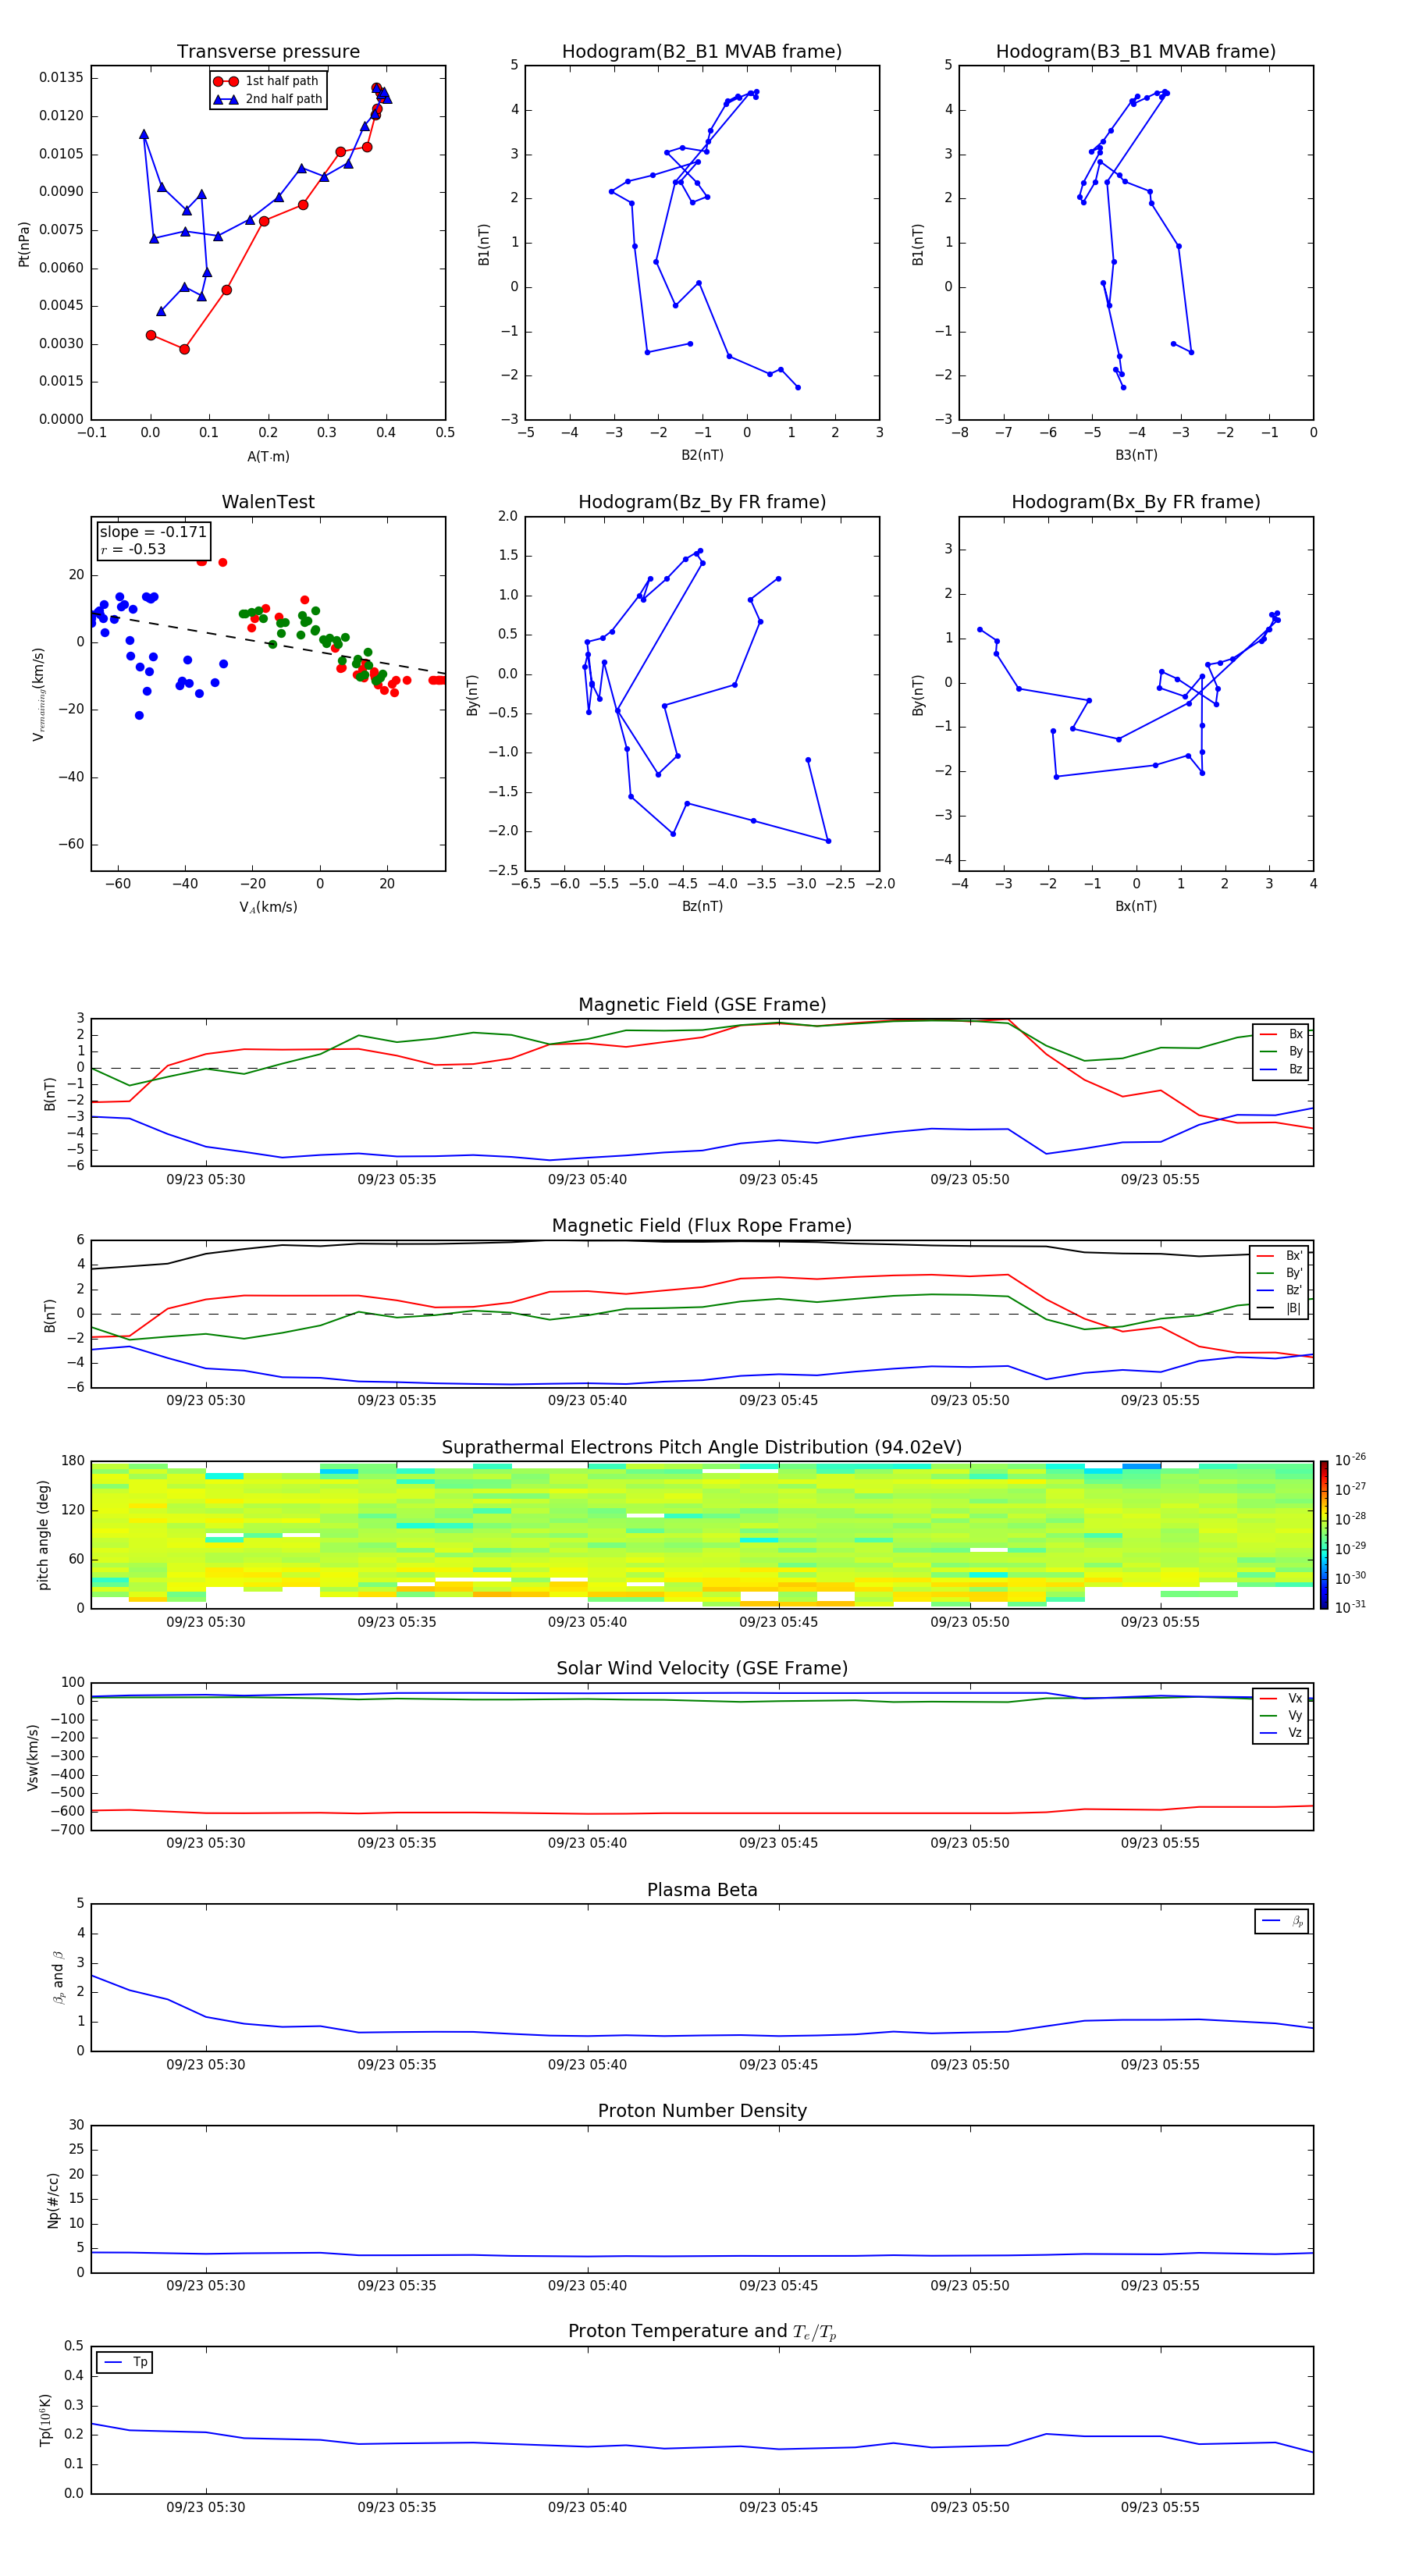Click the "Bx(nT)" x-axis label
1405x2576 pixels.
tap(1136, 906)
